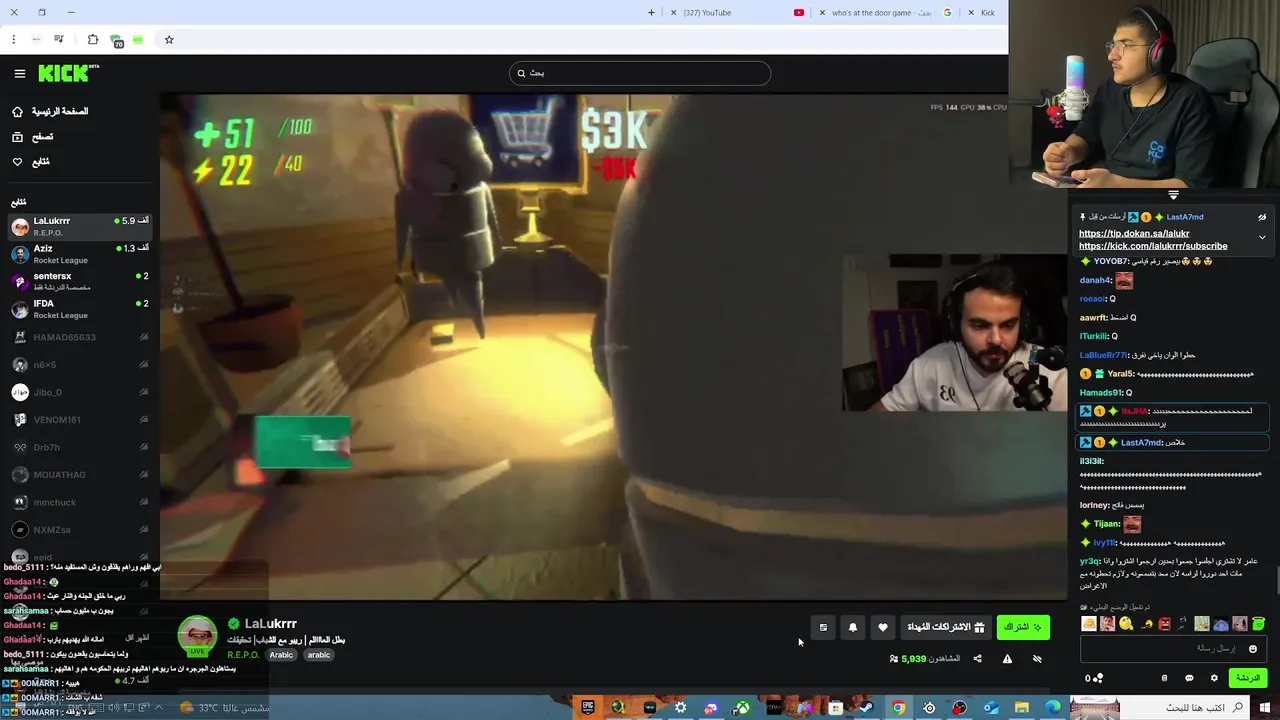Viewport: 1280px width, 720px height.
Task: Open Microsoft Edge from the taskbar
Action: point(1053,708)
